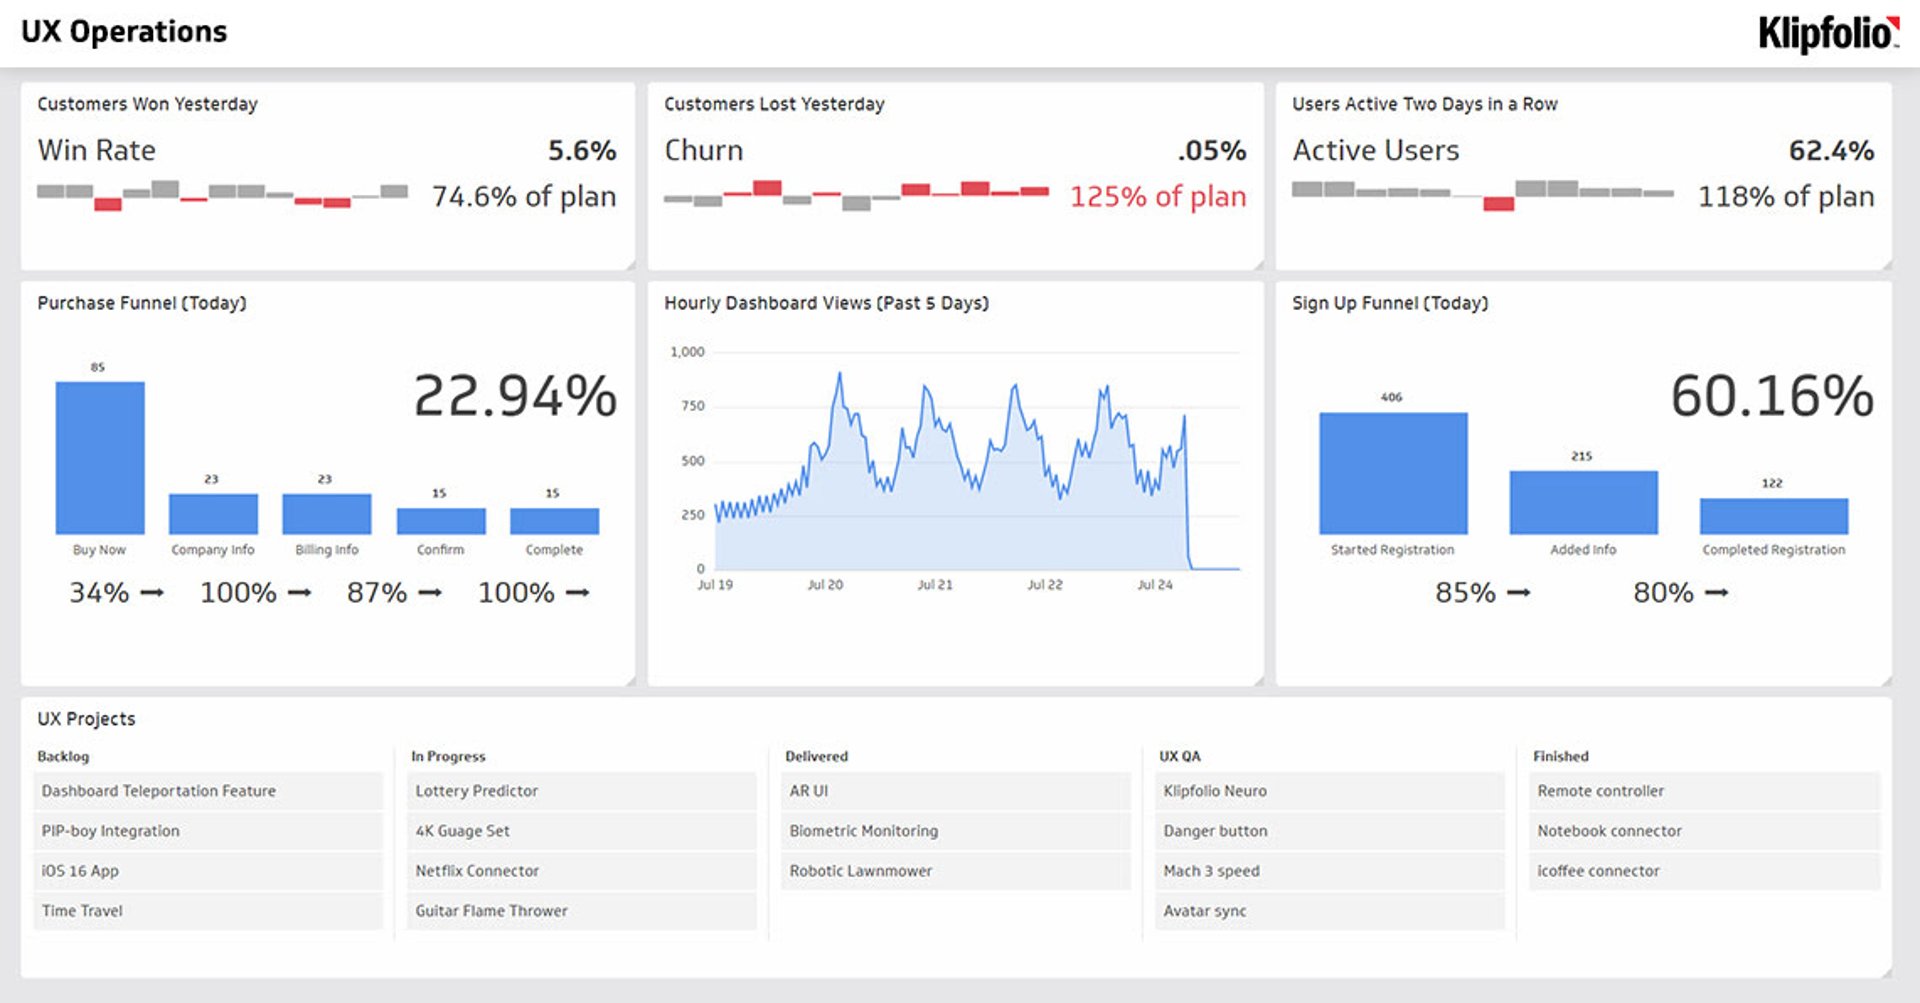Click the arrow following 80% conversion

pyautogui.click(x=1716, y=592)
